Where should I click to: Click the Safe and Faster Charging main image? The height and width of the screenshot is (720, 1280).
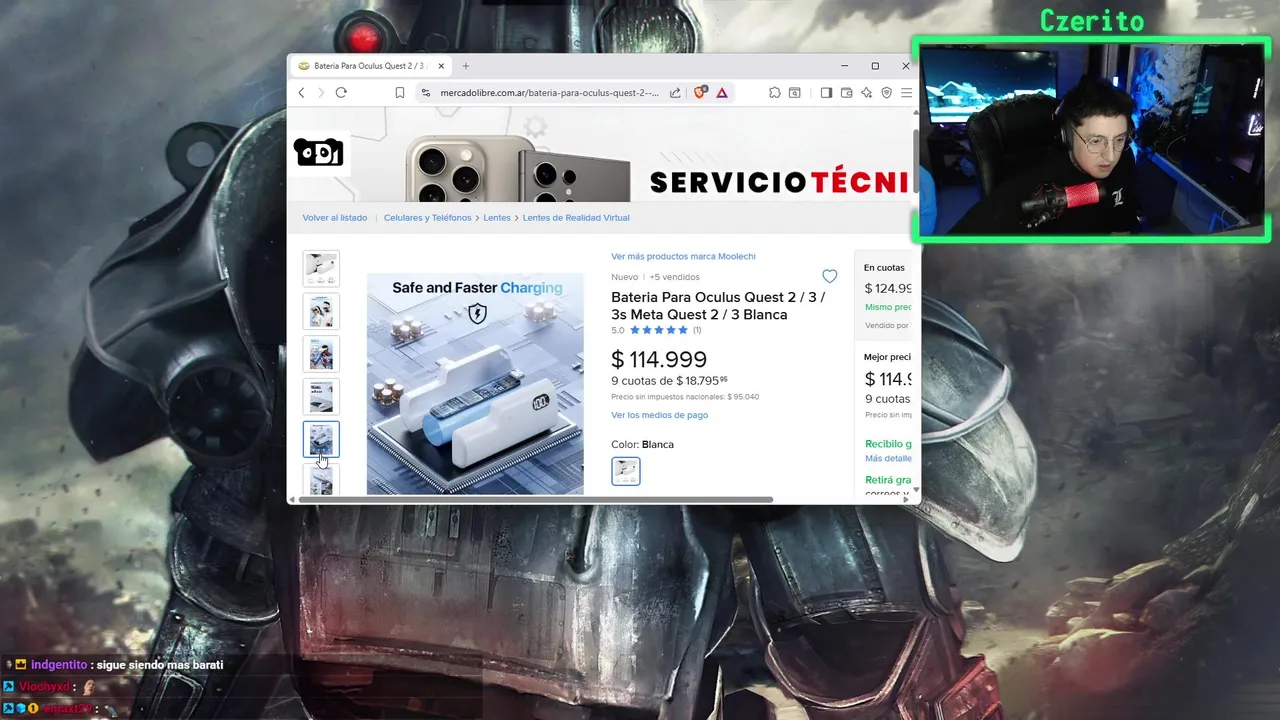(475, 384)
